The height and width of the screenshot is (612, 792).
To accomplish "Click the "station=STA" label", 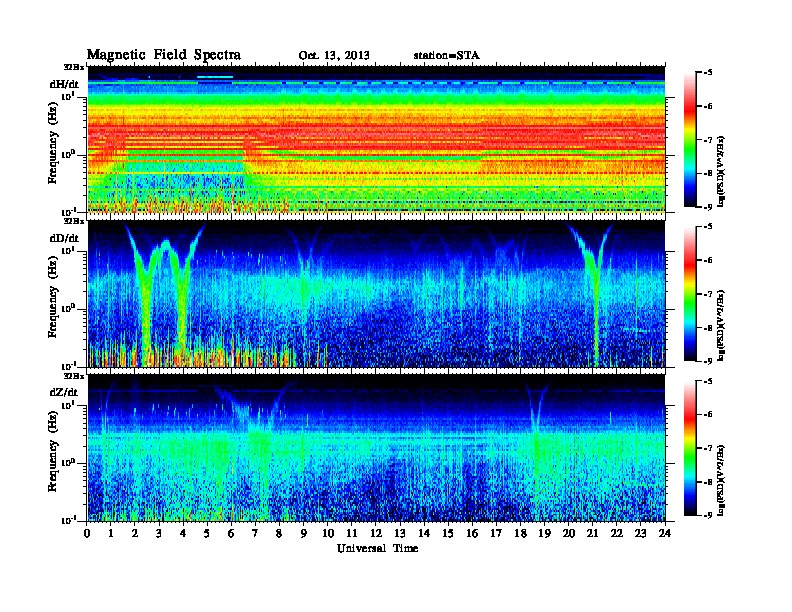I will (x=447, y=56).
